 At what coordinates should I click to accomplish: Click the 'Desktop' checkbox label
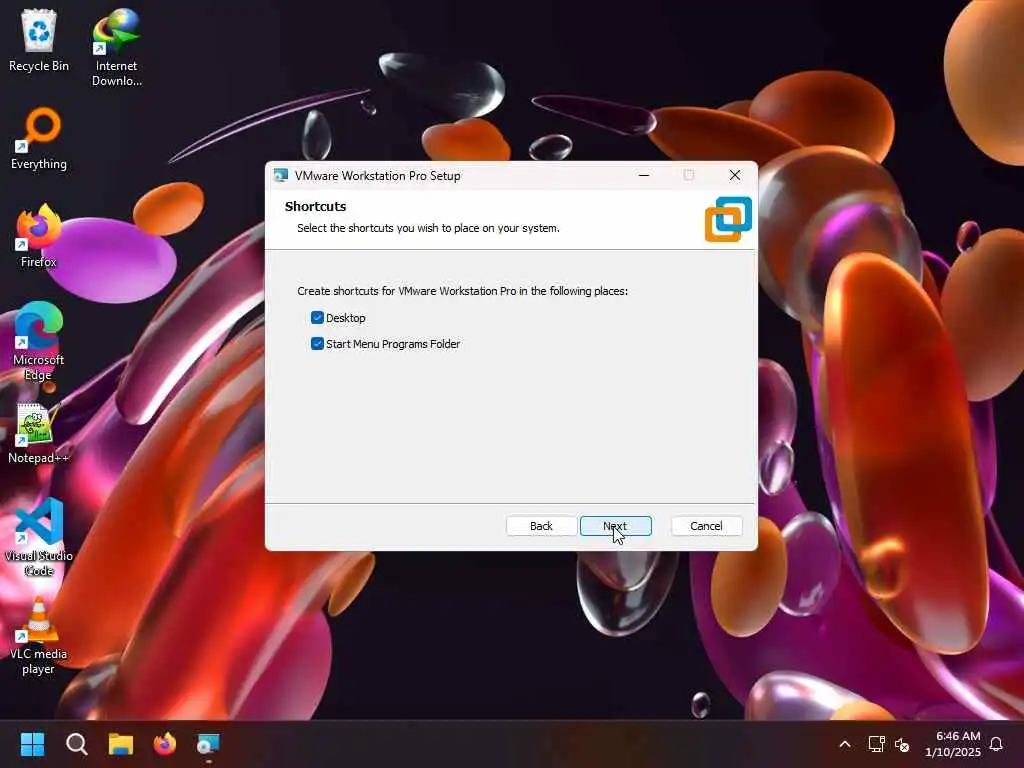345,318
